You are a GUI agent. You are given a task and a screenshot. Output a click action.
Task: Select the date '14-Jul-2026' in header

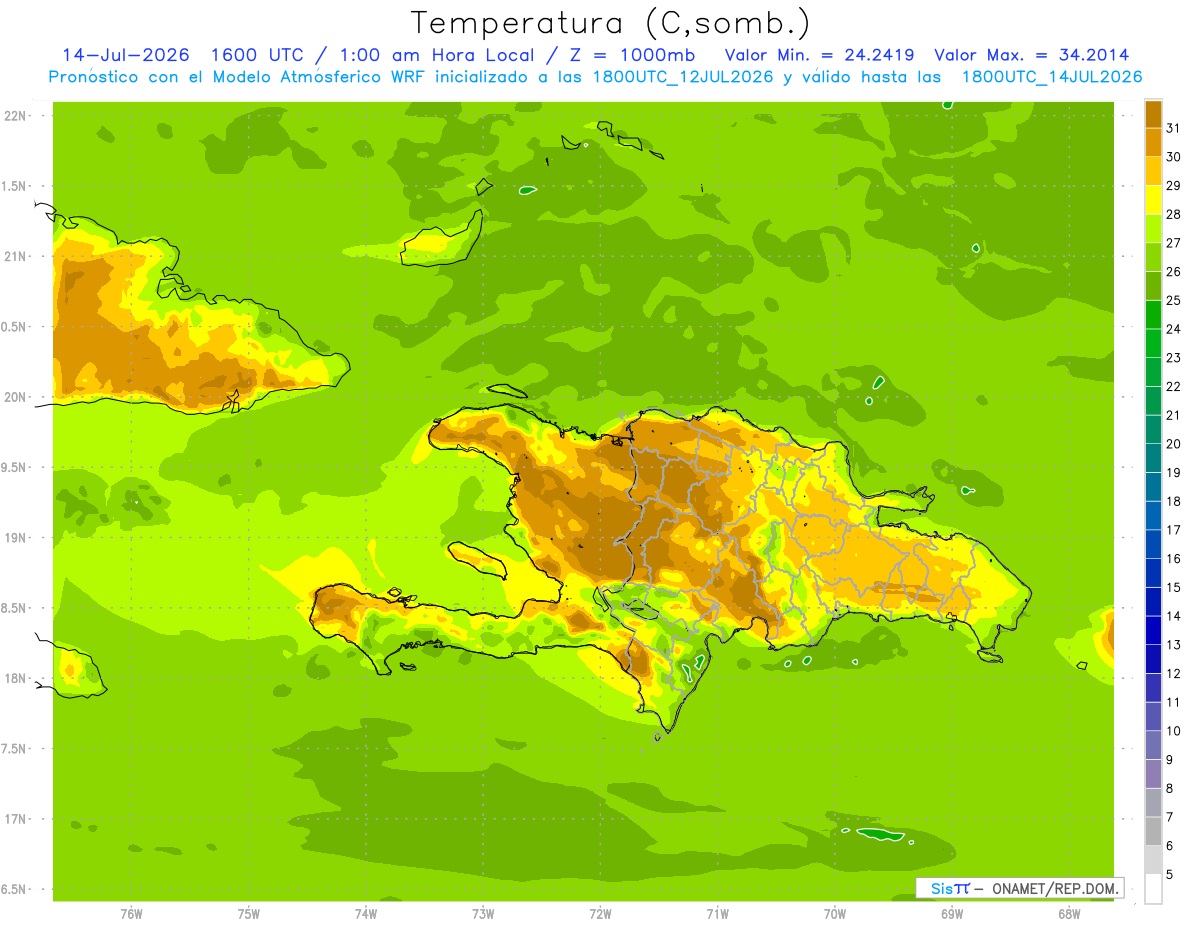[125, 55]
